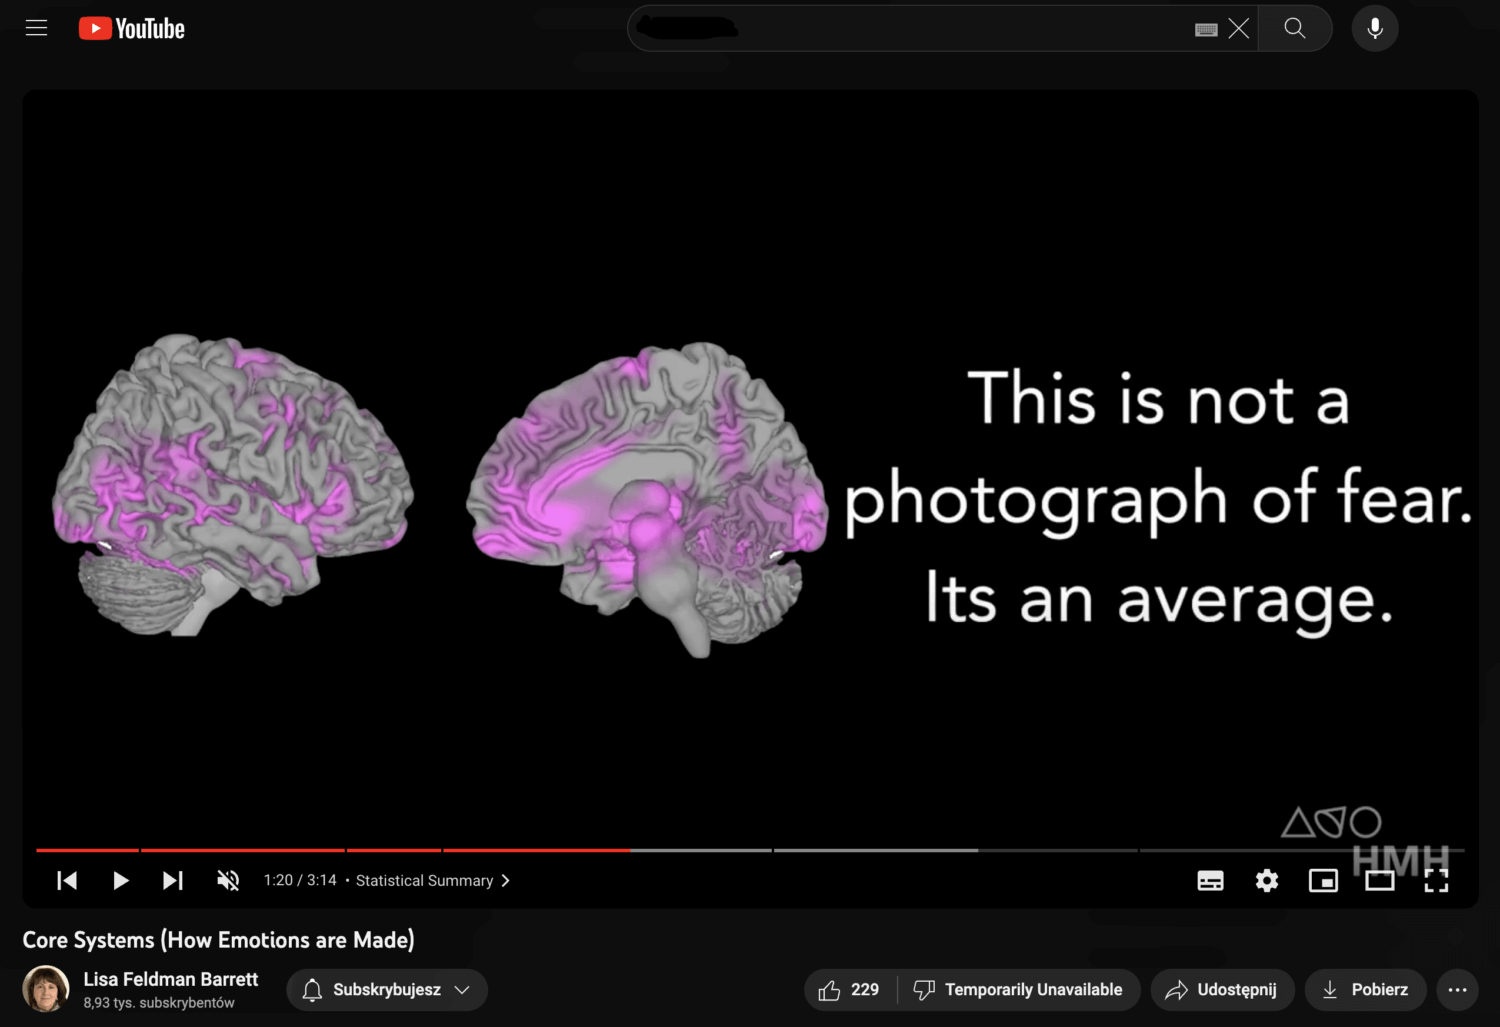Switch to theater mode view

pyautogui.click(x=1380, y=880)
